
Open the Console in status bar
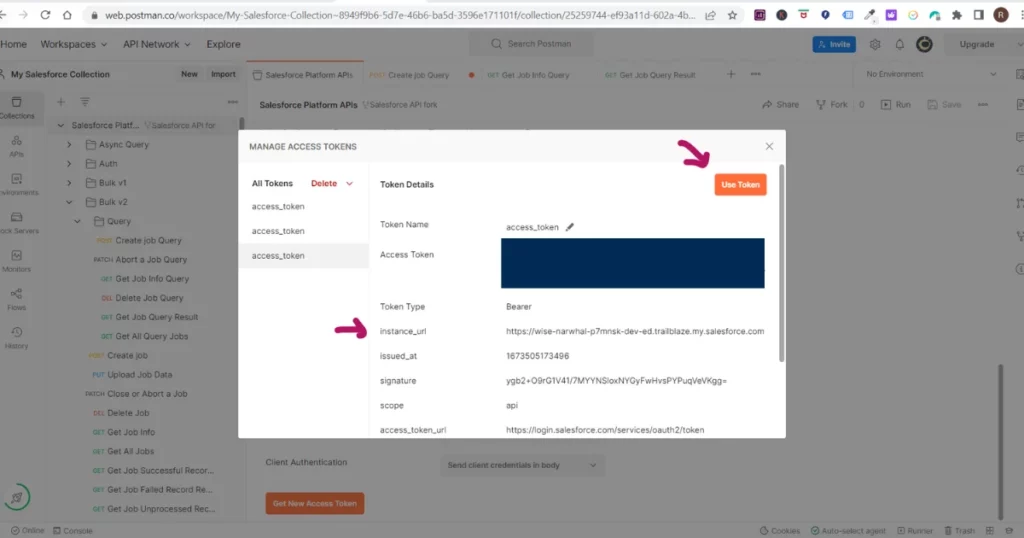72,531
